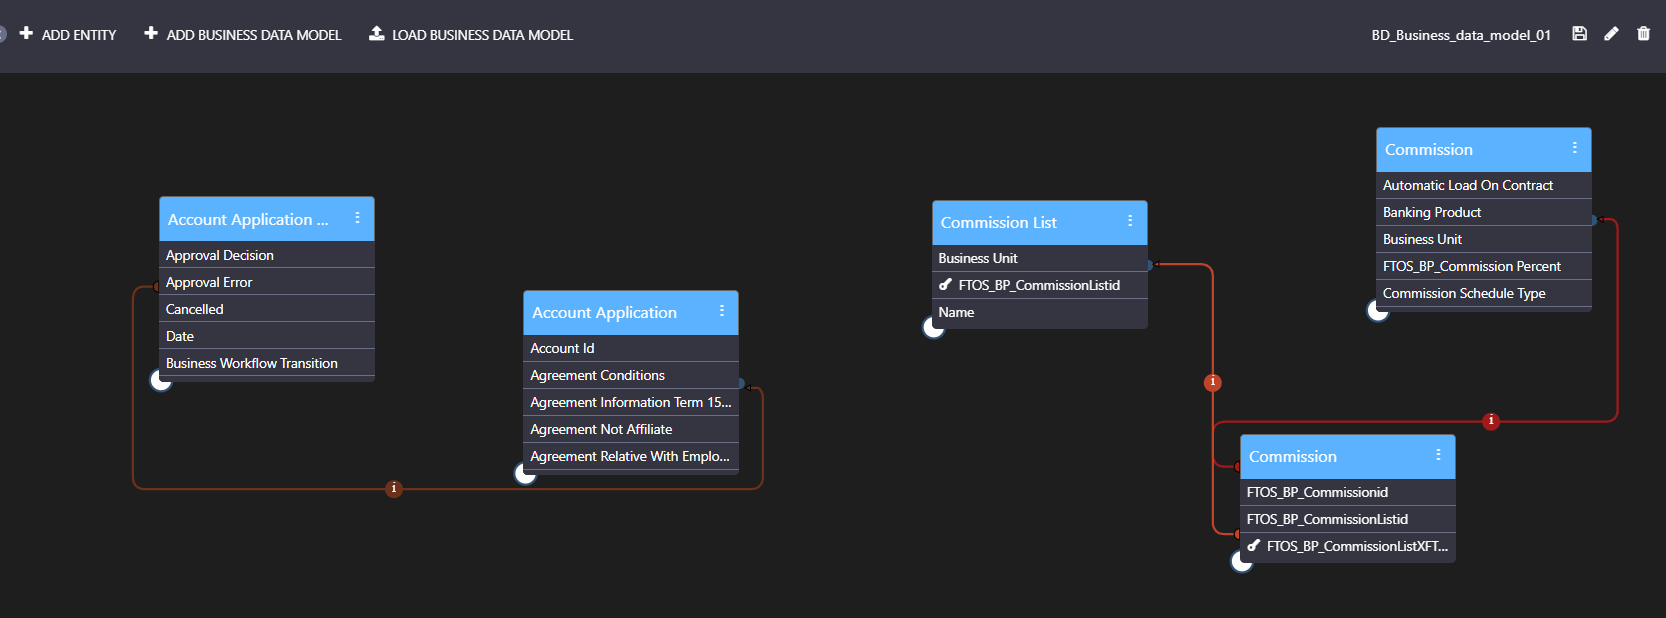Open the three-dot menu on the entity with Account Id
Viewport: 1666px width, 618px height.
click(721, 311)
